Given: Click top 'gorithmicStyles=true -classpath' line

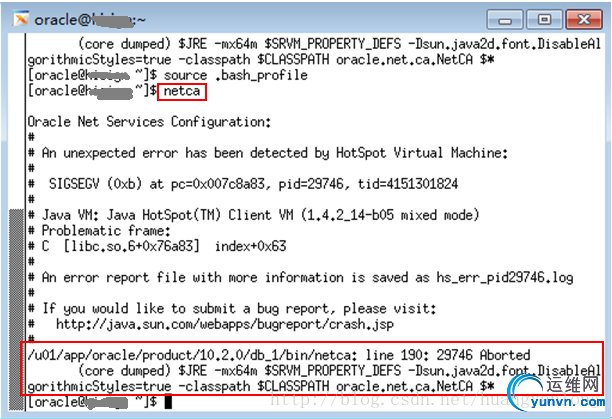Looking at the screenshot, I should tap(261, 60).
